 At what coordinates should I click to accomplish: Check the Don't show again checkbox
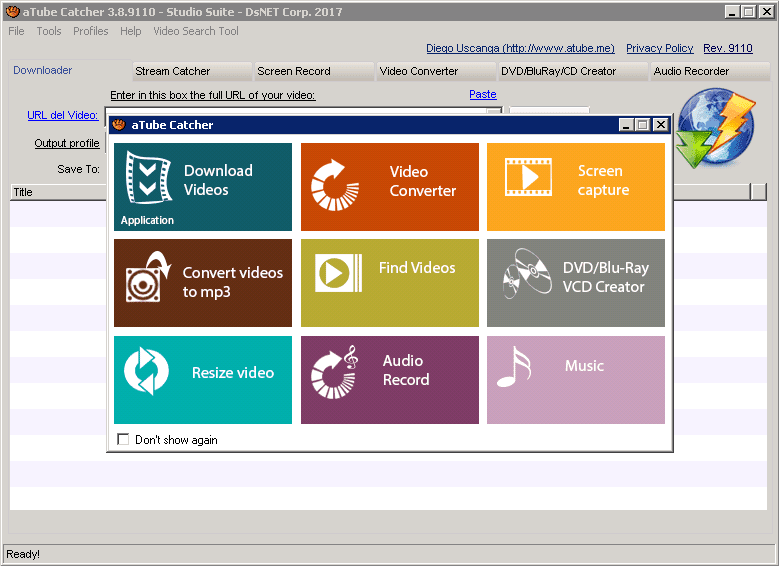(x=123, y=439)
